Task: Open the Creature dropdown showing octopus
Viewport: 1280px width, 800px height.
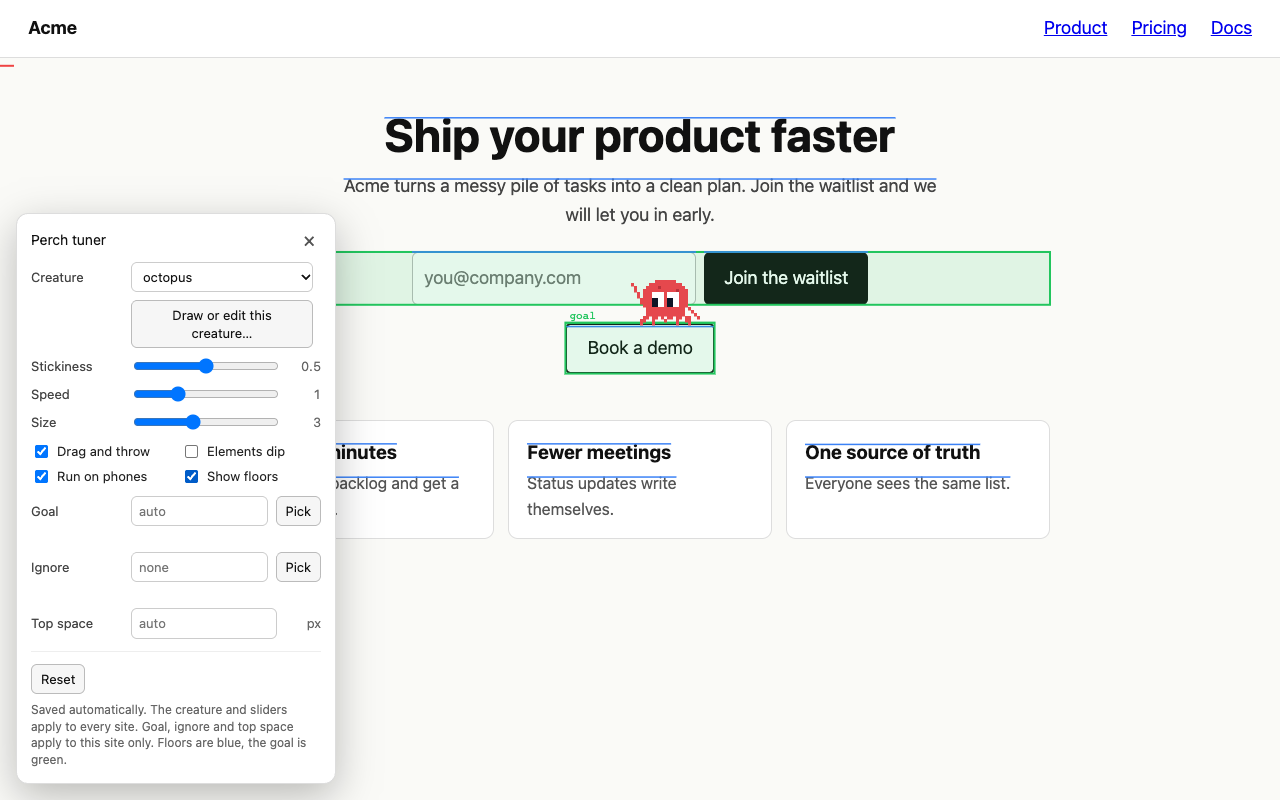Action: pos(222,277)
